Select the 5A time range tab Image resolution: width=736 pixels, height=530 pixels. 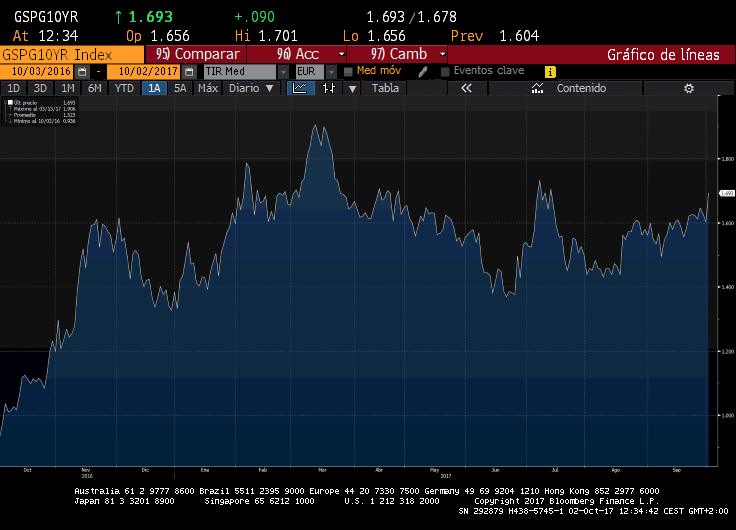pyautogui.click(x=180, y=88)
